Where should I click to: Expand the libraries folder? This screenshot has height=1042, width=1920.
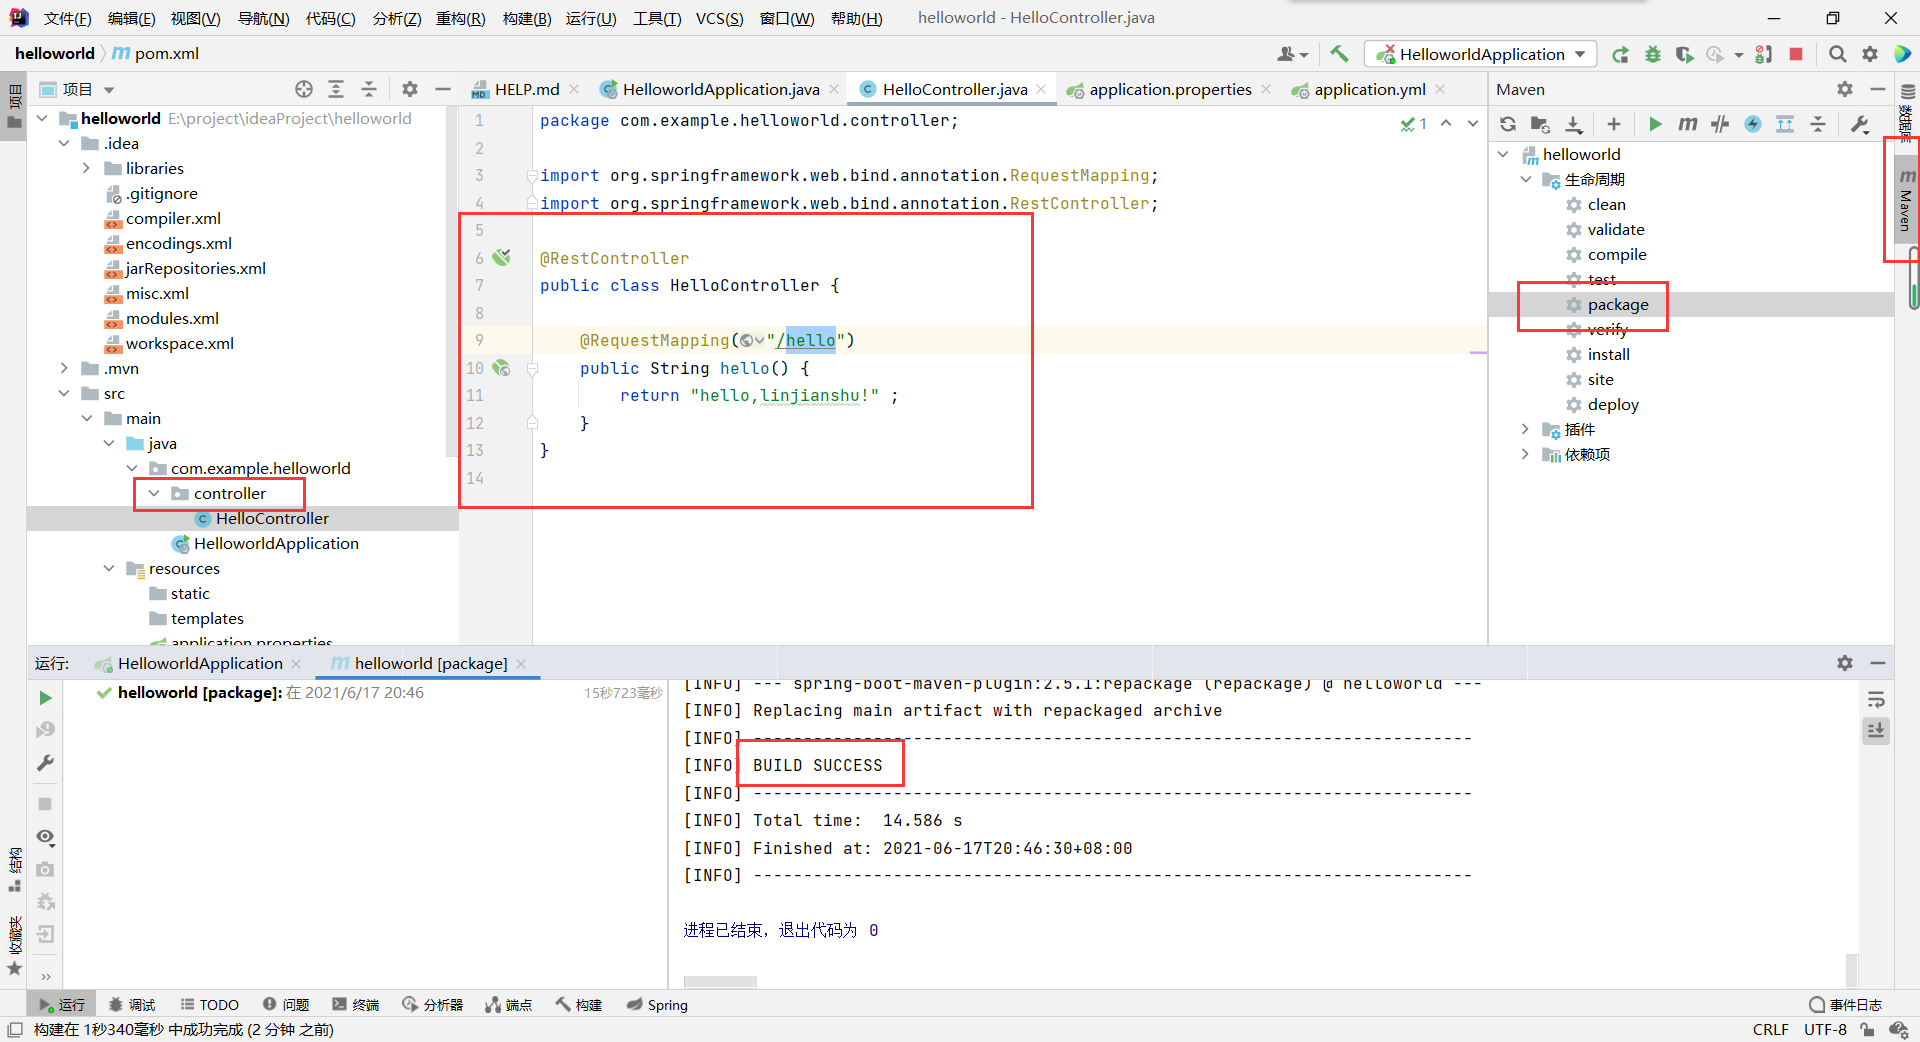tap(87, 168)
